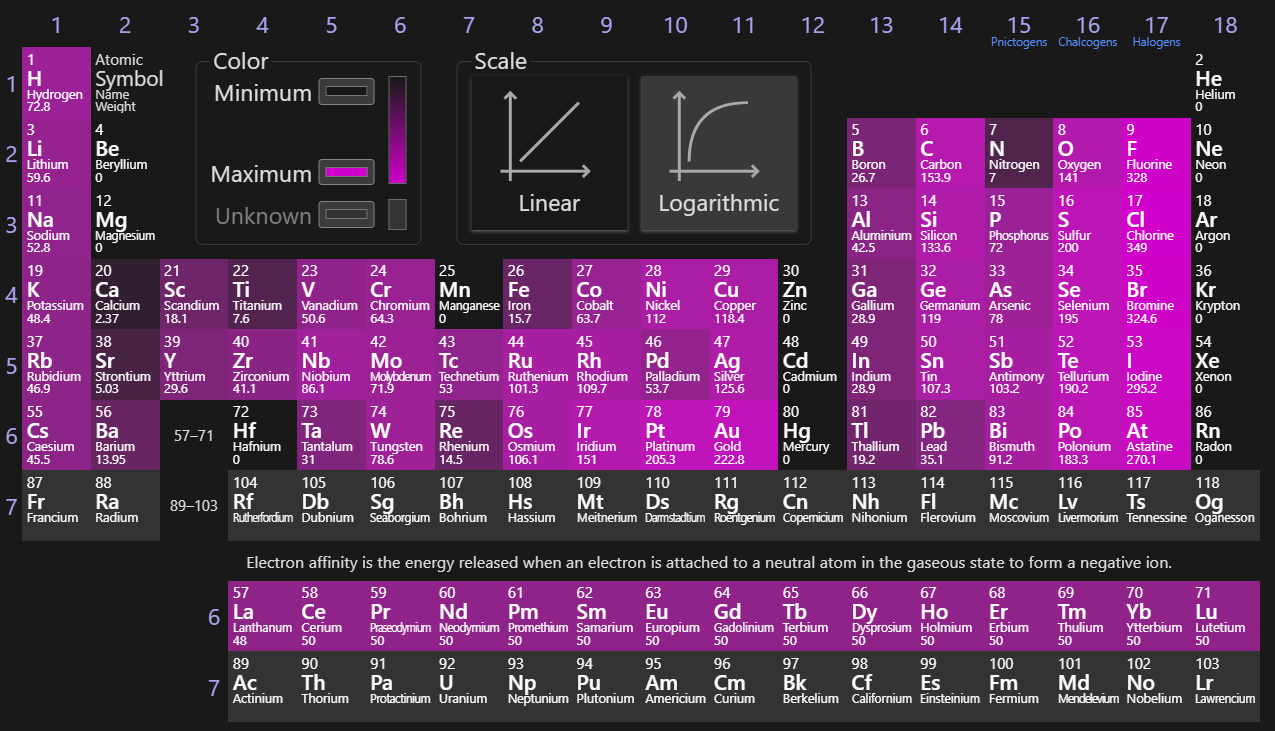1275x731 pixels.
Task: Click the Unknown color swatch
Action: pyautogui.click(x=346, y=214)
